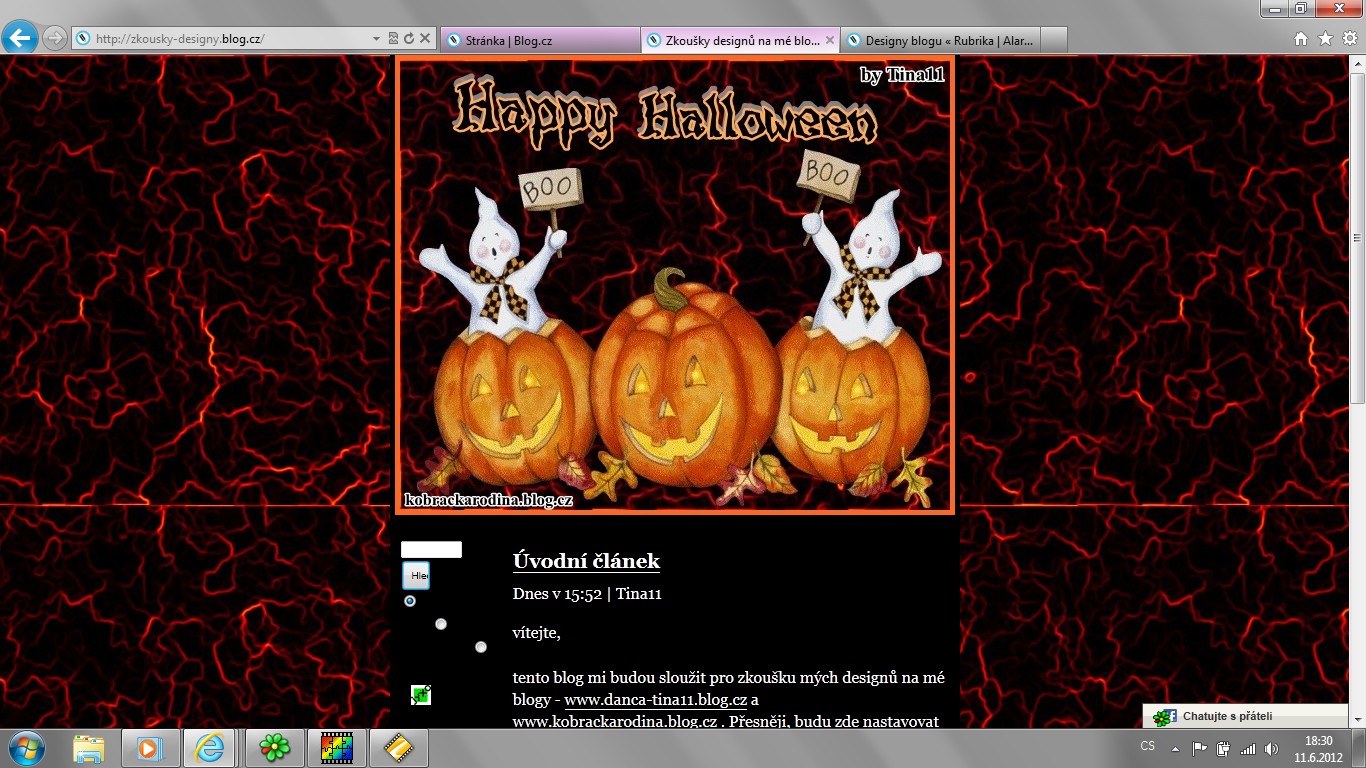Expand the address bar URL dropdown arrow

377,39
